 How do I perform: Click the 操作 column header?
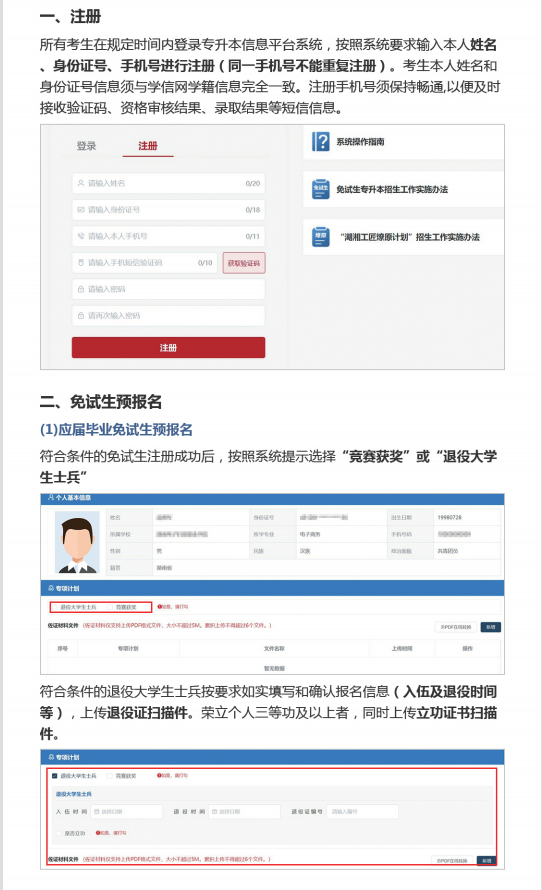[x=468, y=648]
